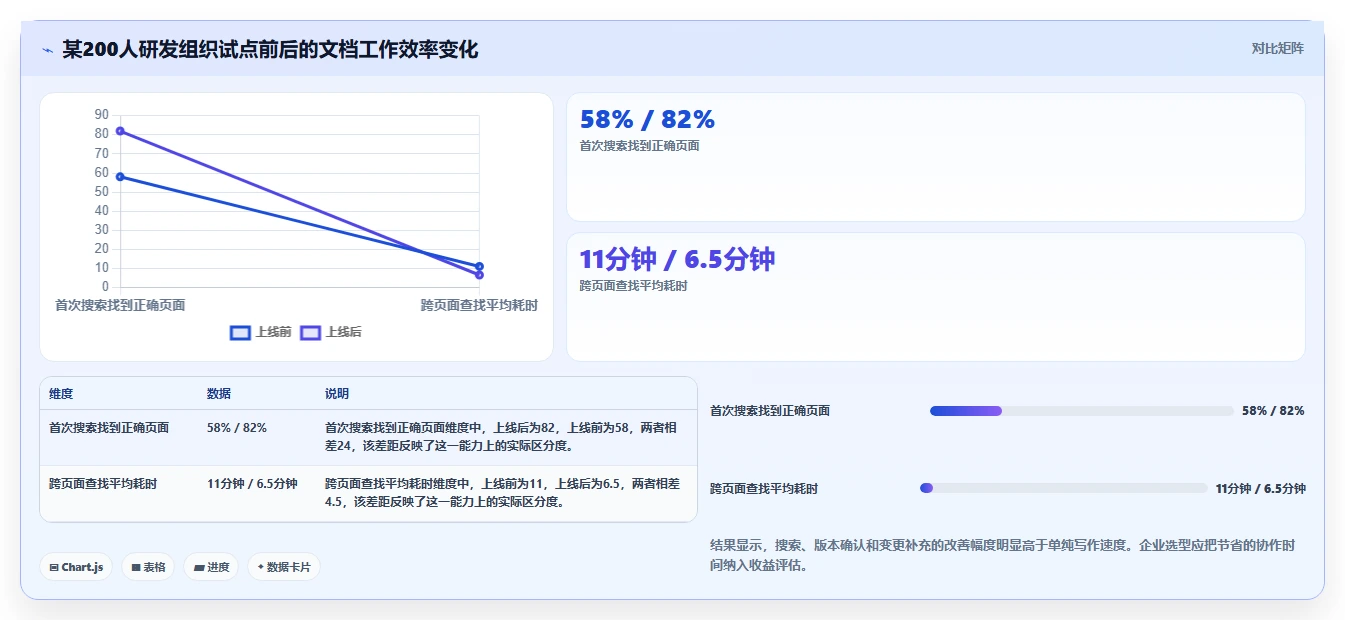The width and height of the screenshot is (1345, 620).
Task: Click the 数据 column header
Action: point(219,394)
